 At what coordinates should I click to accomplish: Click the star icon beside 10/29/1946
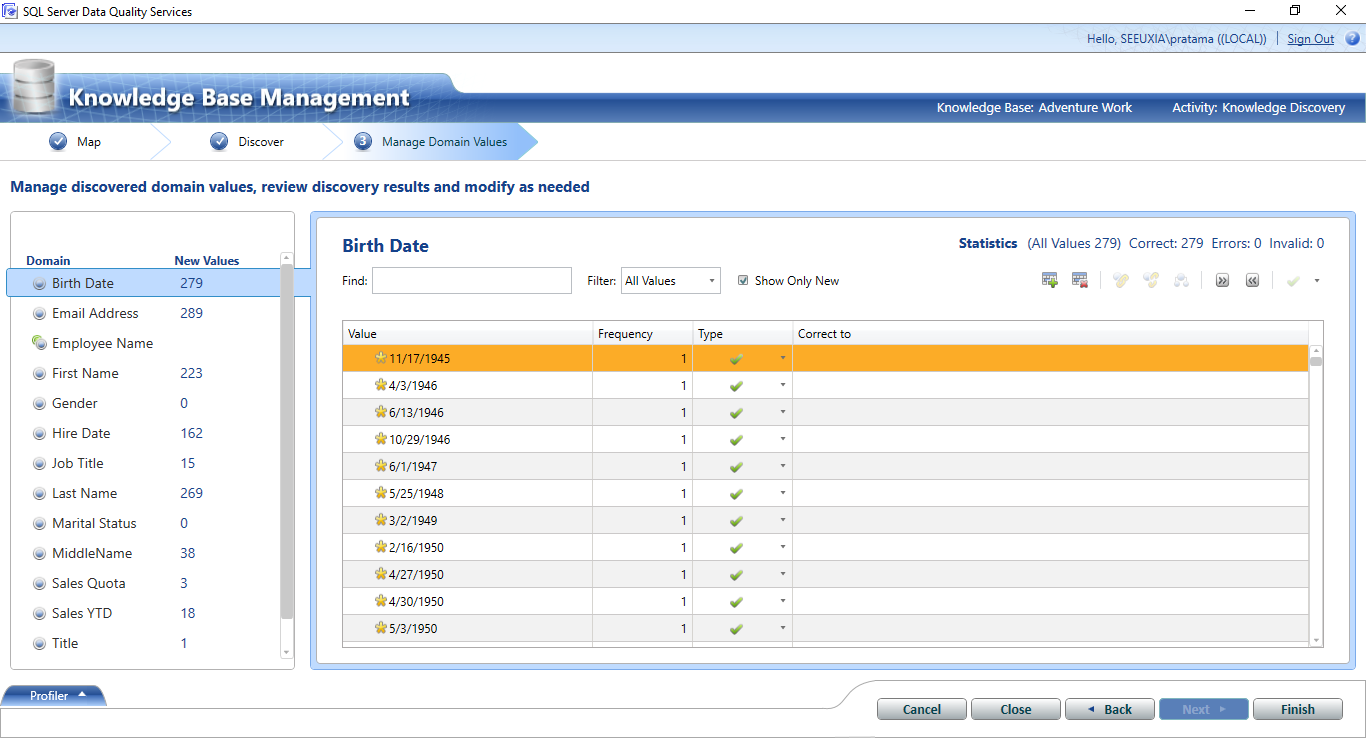tap(380, 439)
